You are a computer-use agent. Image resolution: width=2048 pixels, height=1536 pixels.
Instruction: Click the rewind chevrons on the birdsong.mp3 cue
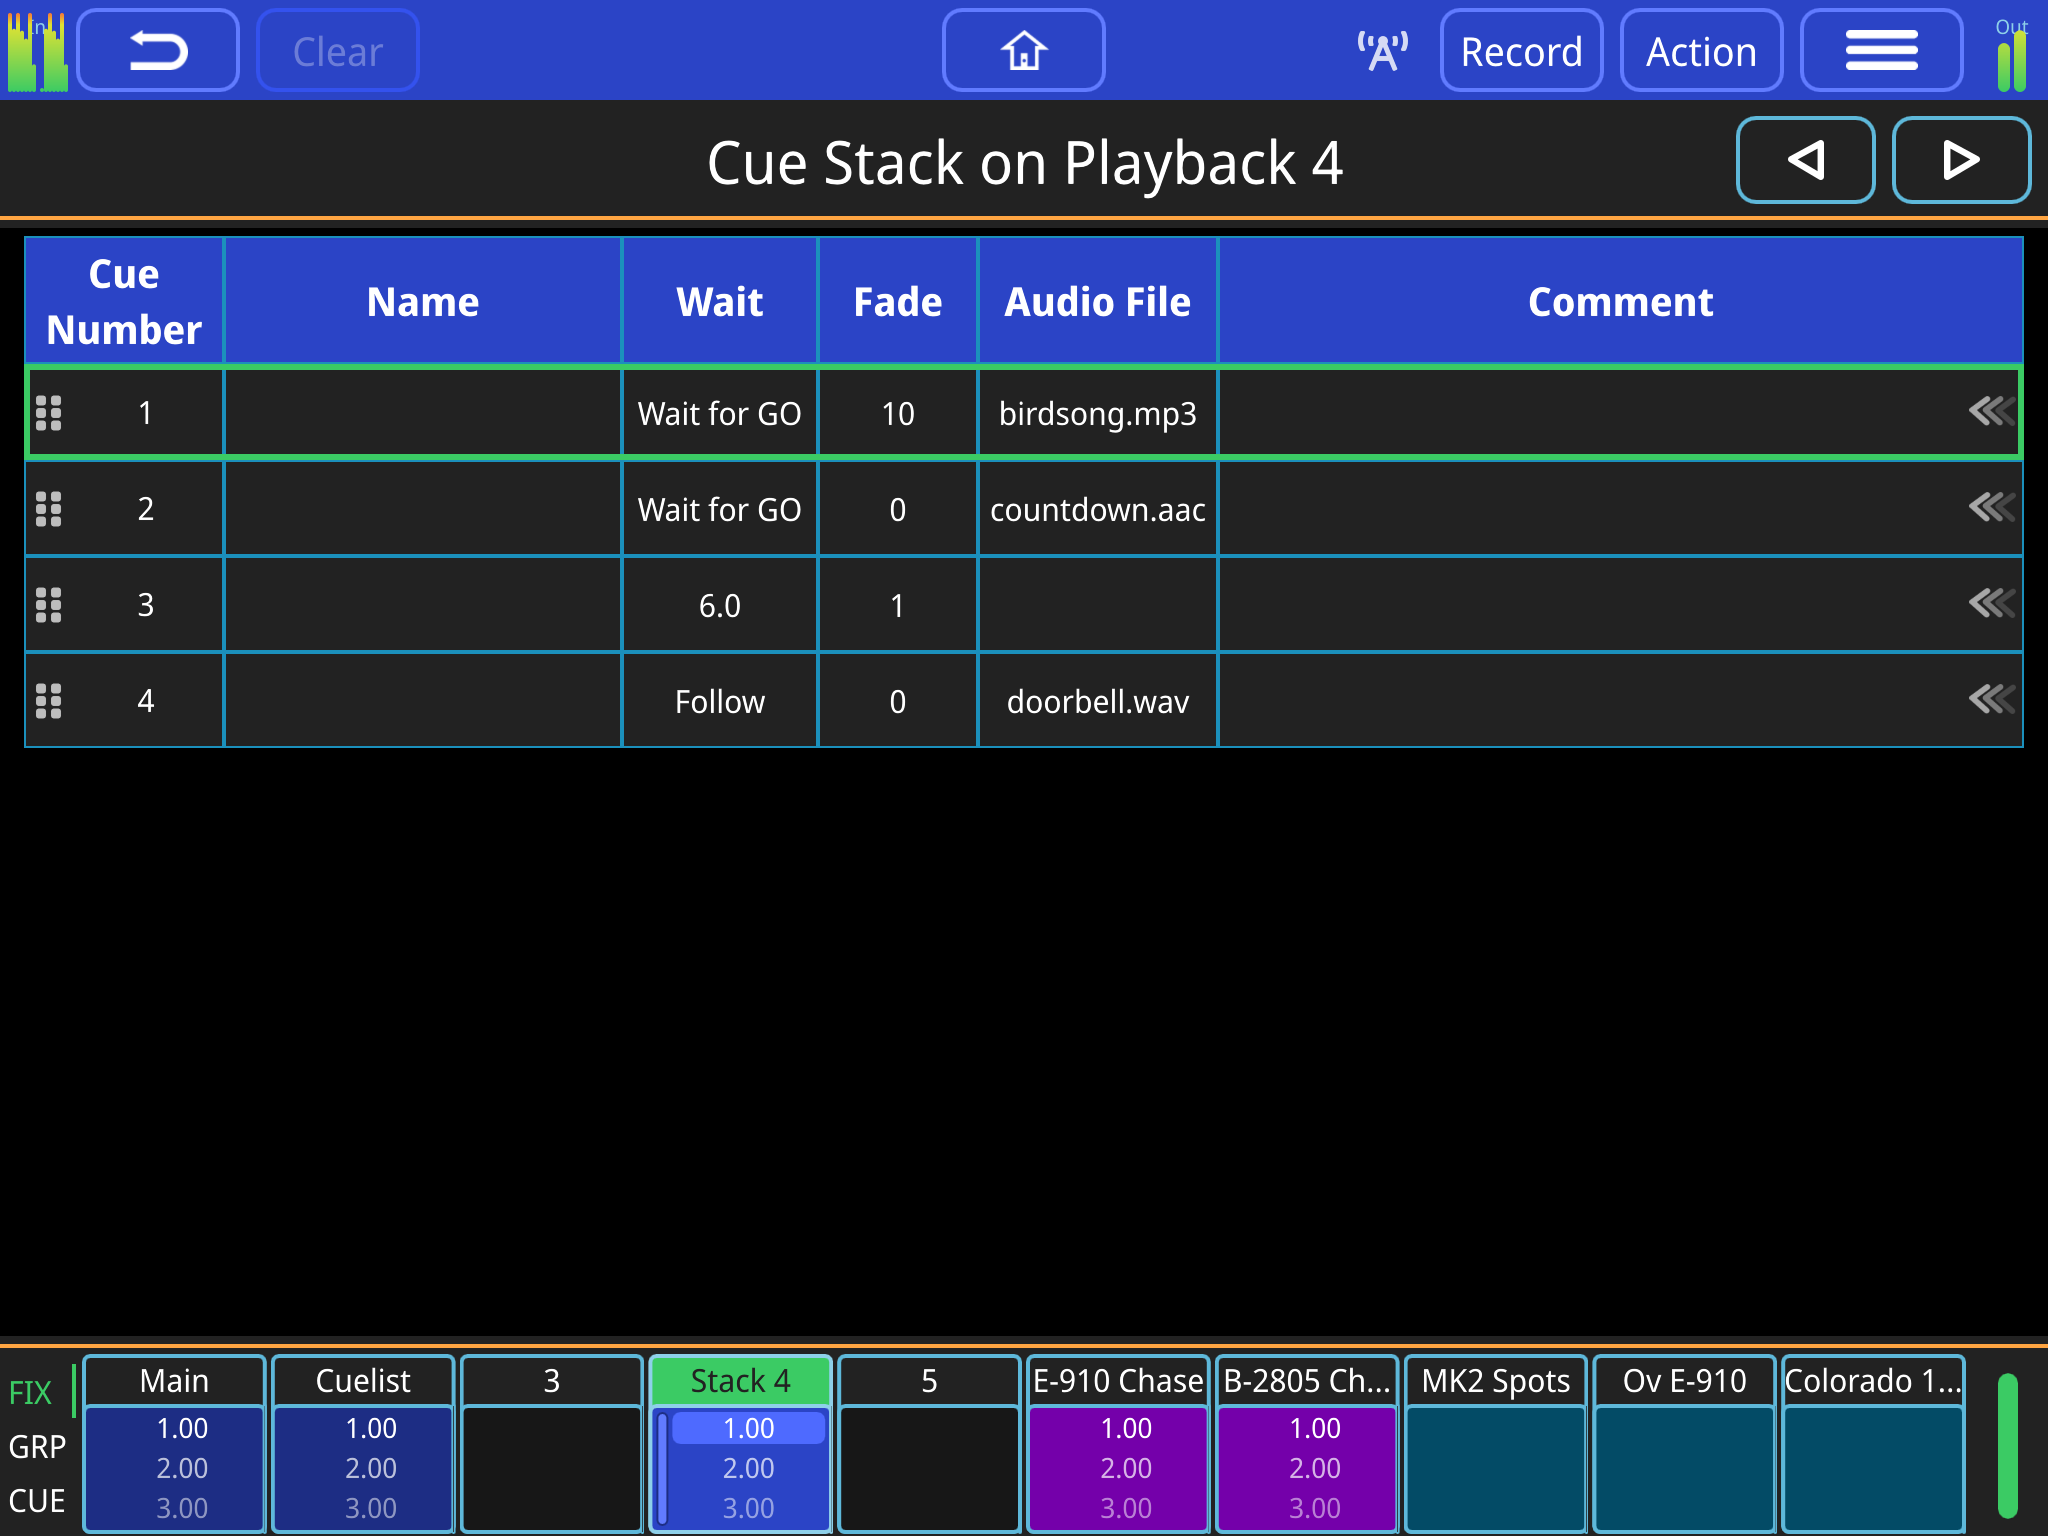coord(1993,410)
